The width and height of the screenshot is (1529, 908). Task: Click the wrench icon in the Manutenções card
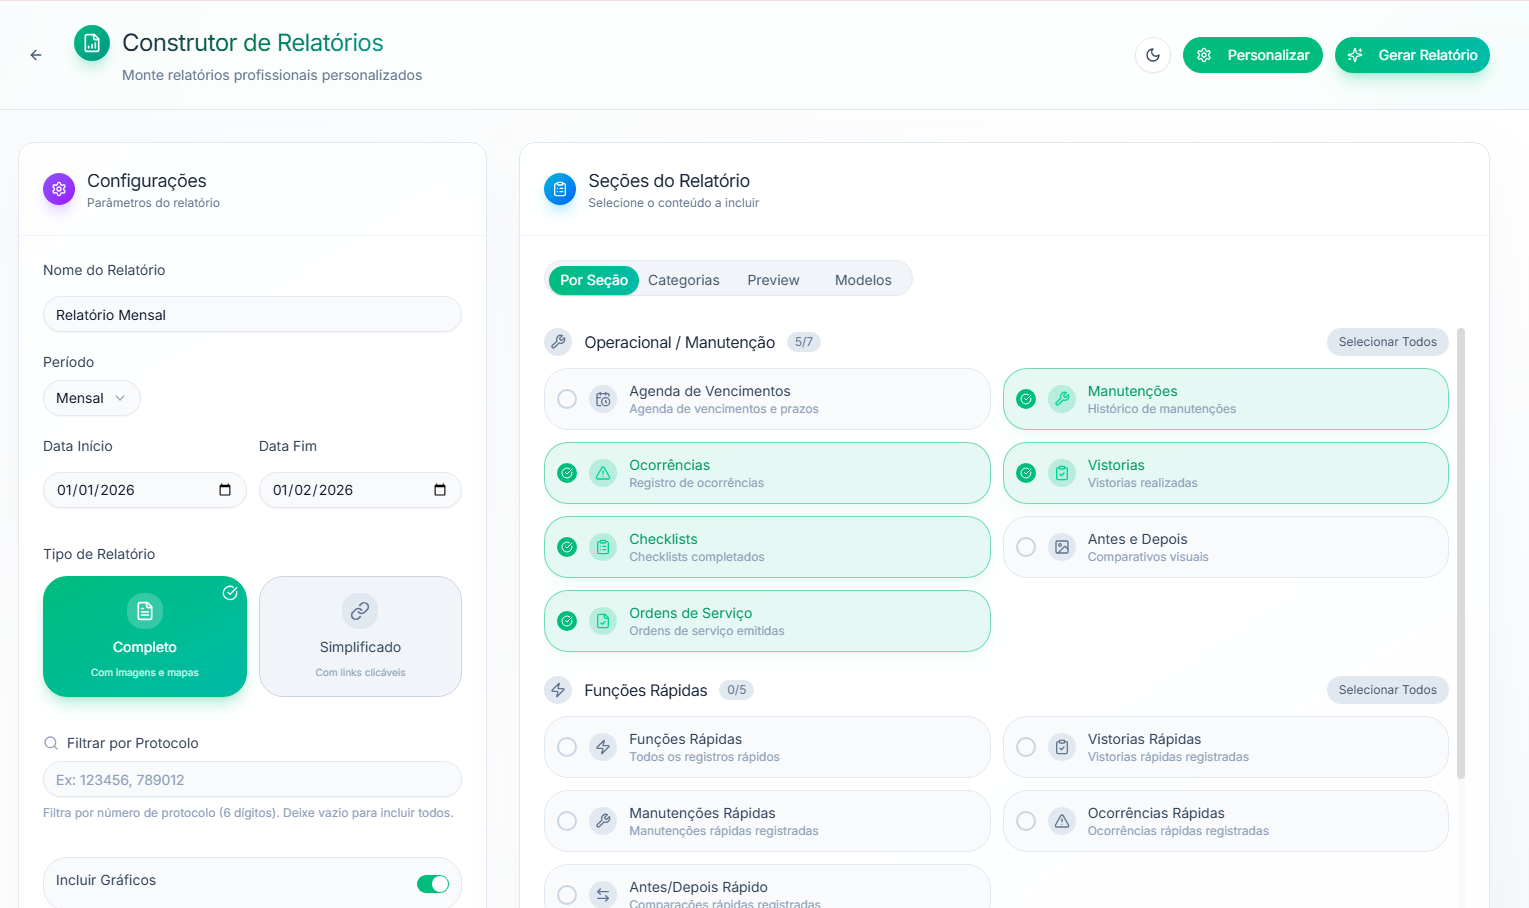pyautogui.click(x=1062, y=399)
